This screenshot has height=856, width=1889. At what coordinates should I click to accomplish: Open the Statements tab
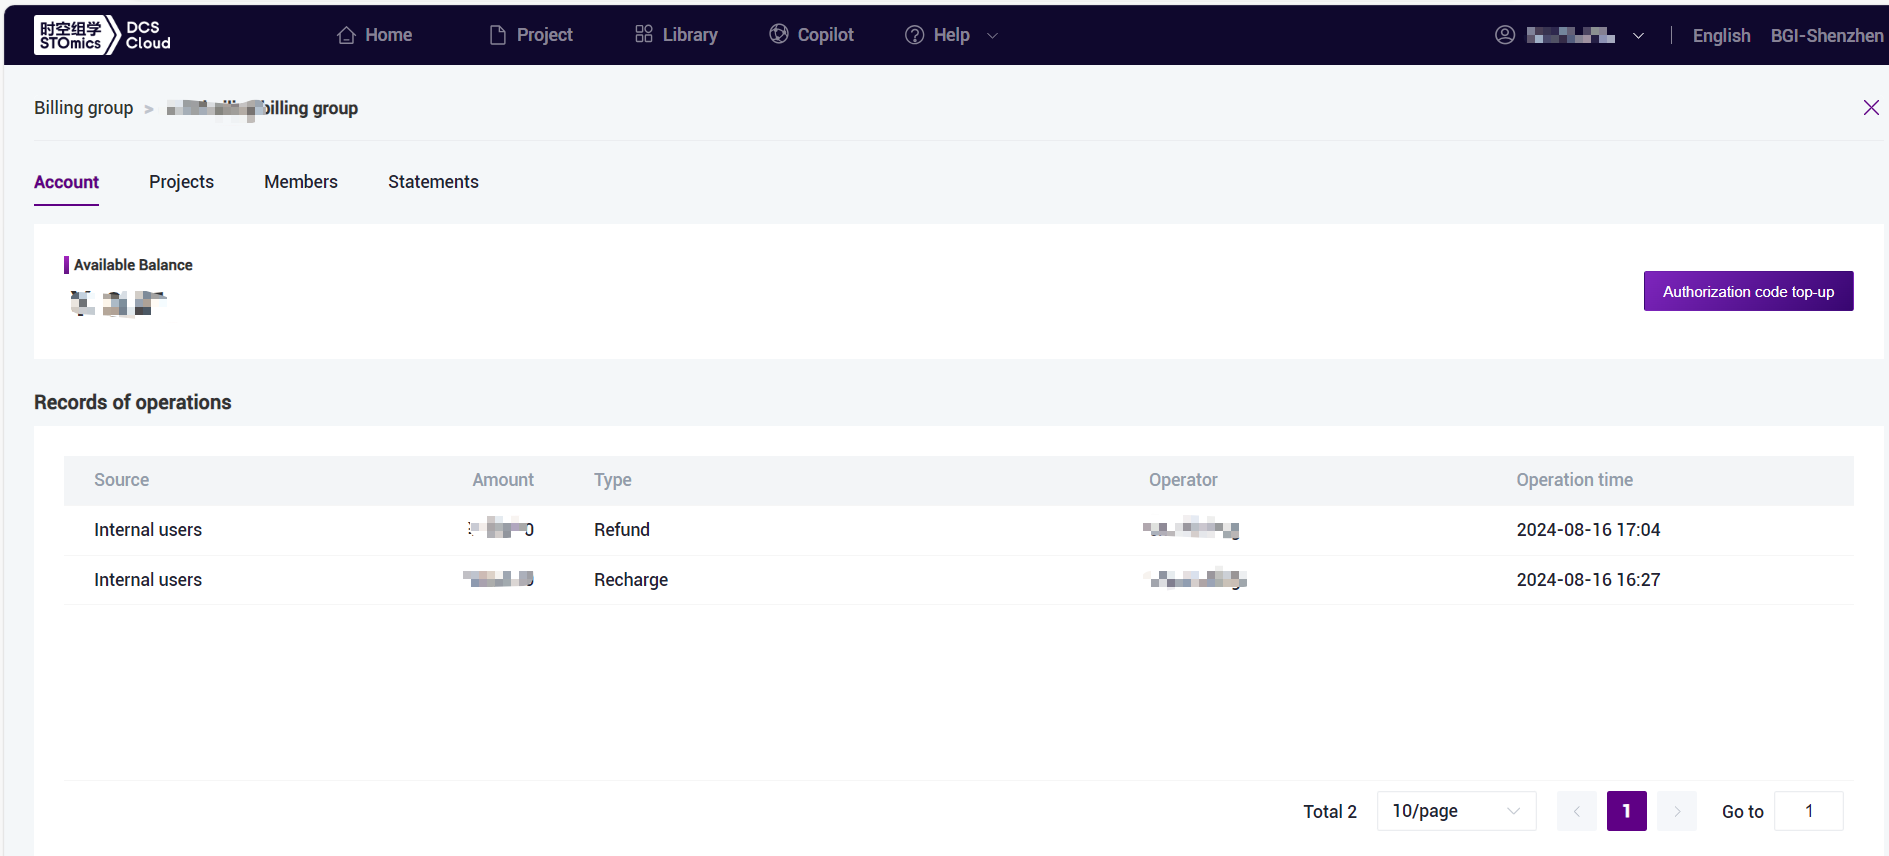point(433,182)
